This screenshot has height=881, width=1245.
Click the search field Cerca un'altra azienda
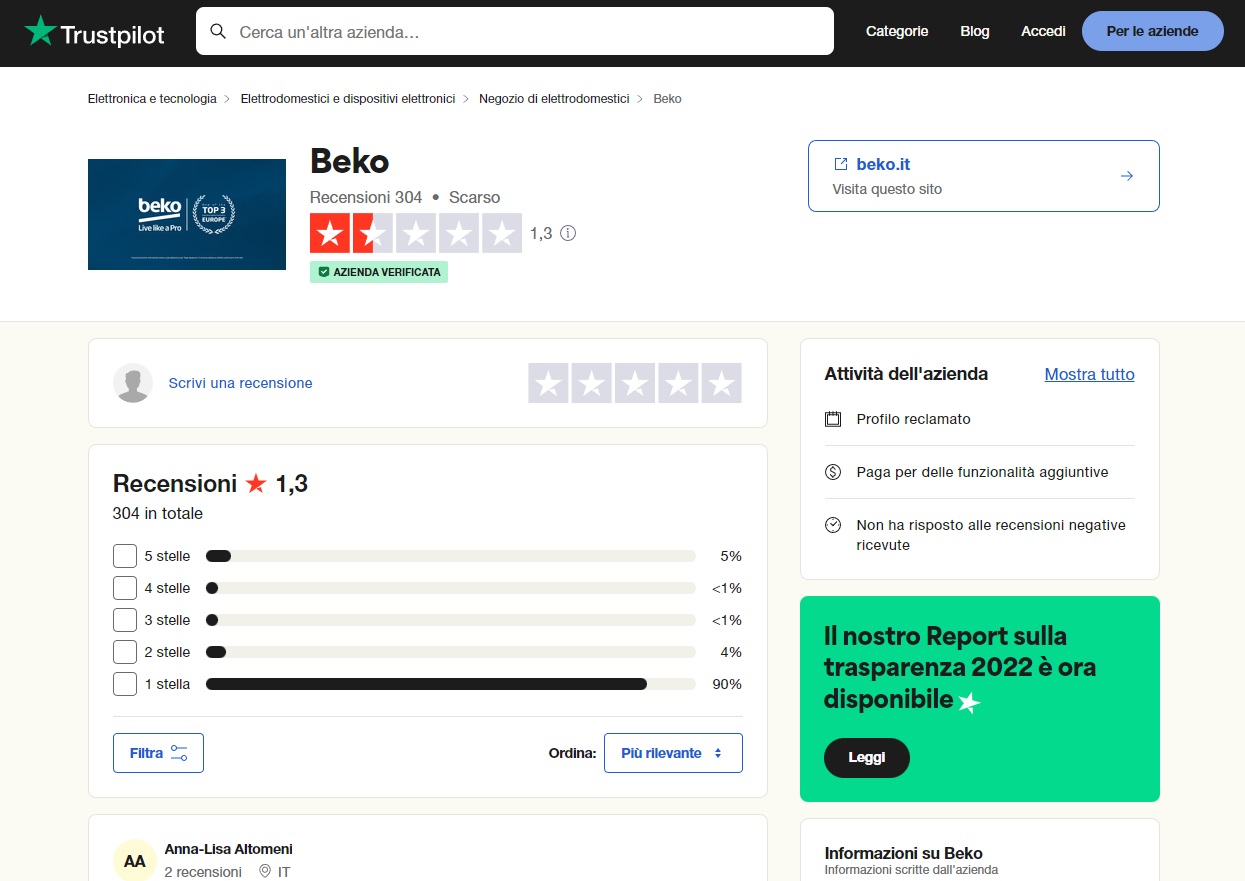pos(515,31)
